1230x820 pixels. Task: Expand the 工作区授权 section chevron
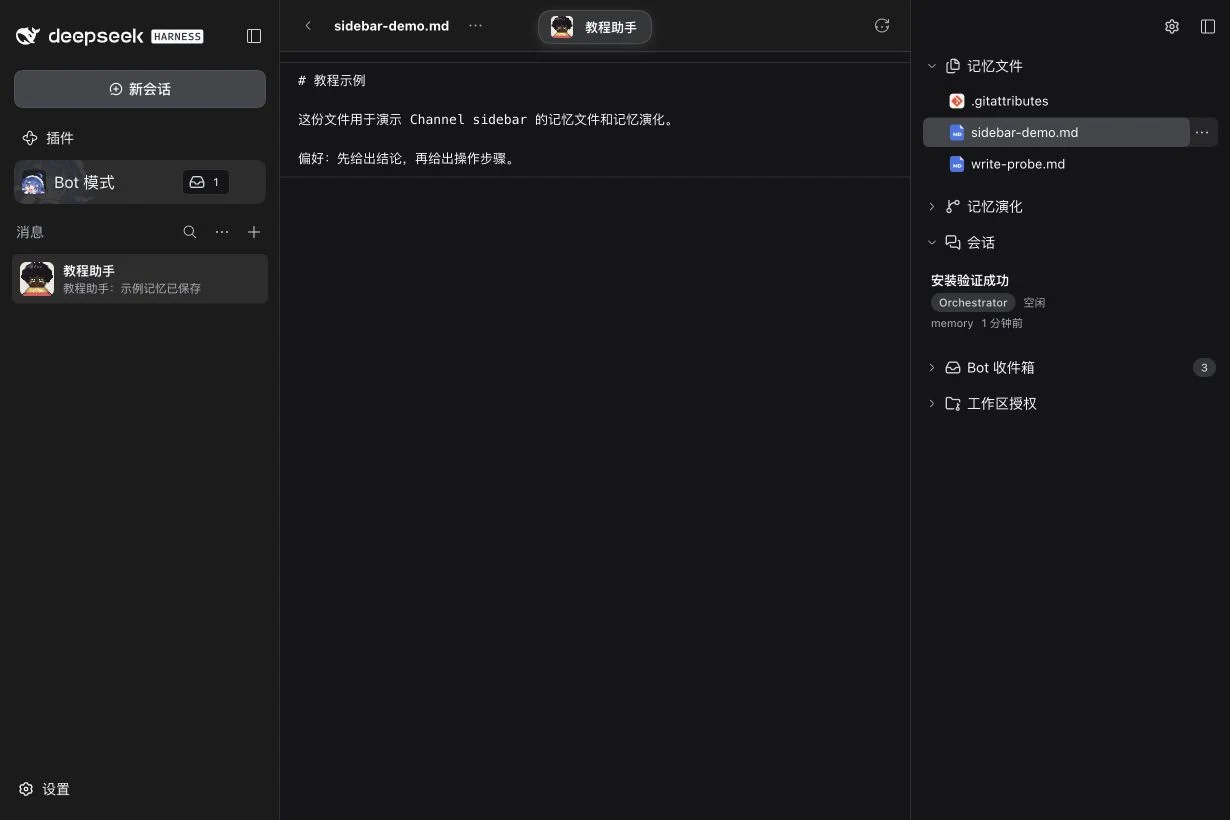[x=932, y=404]
